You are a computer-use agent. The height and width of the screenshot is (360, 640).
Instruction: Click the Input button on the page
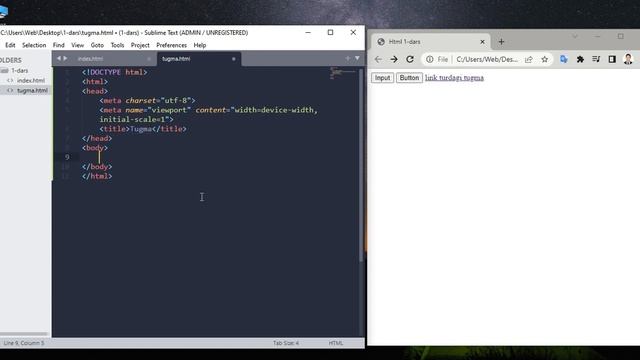tap(382, 78)
